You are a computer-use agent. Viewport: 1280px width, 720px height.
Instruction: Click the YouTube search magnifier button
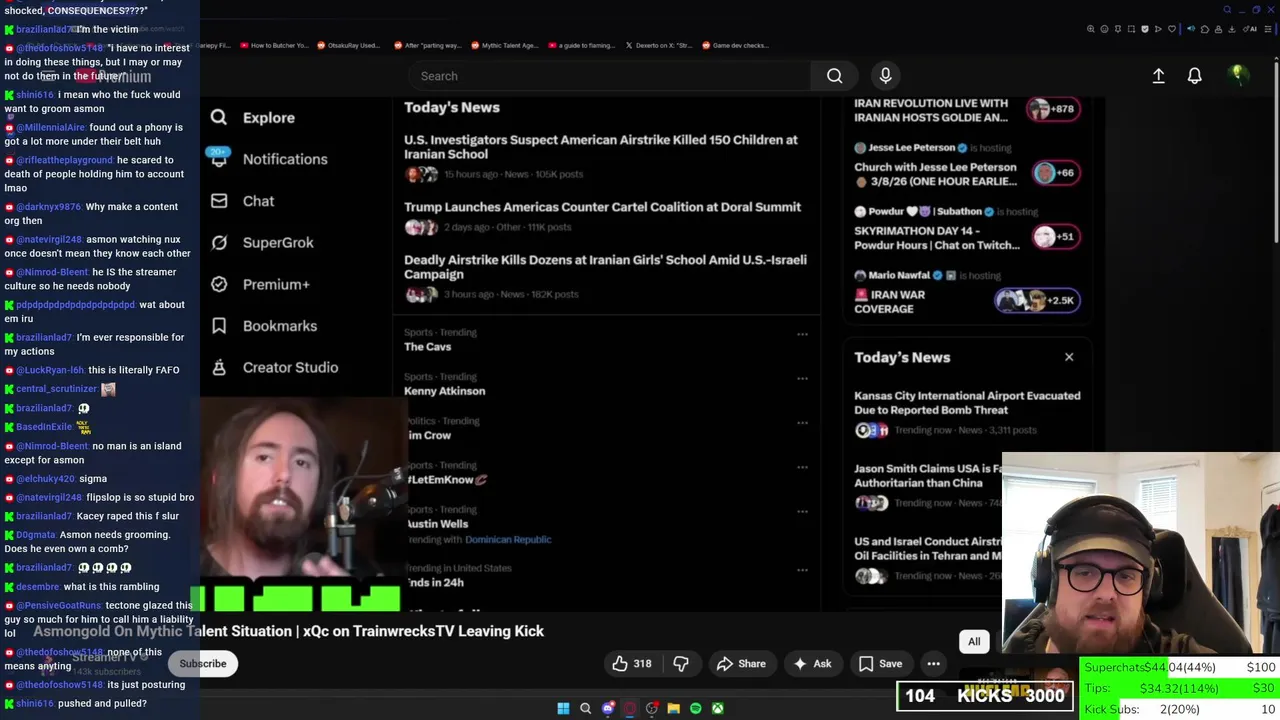pyautogui.click(x=834, y=76)
